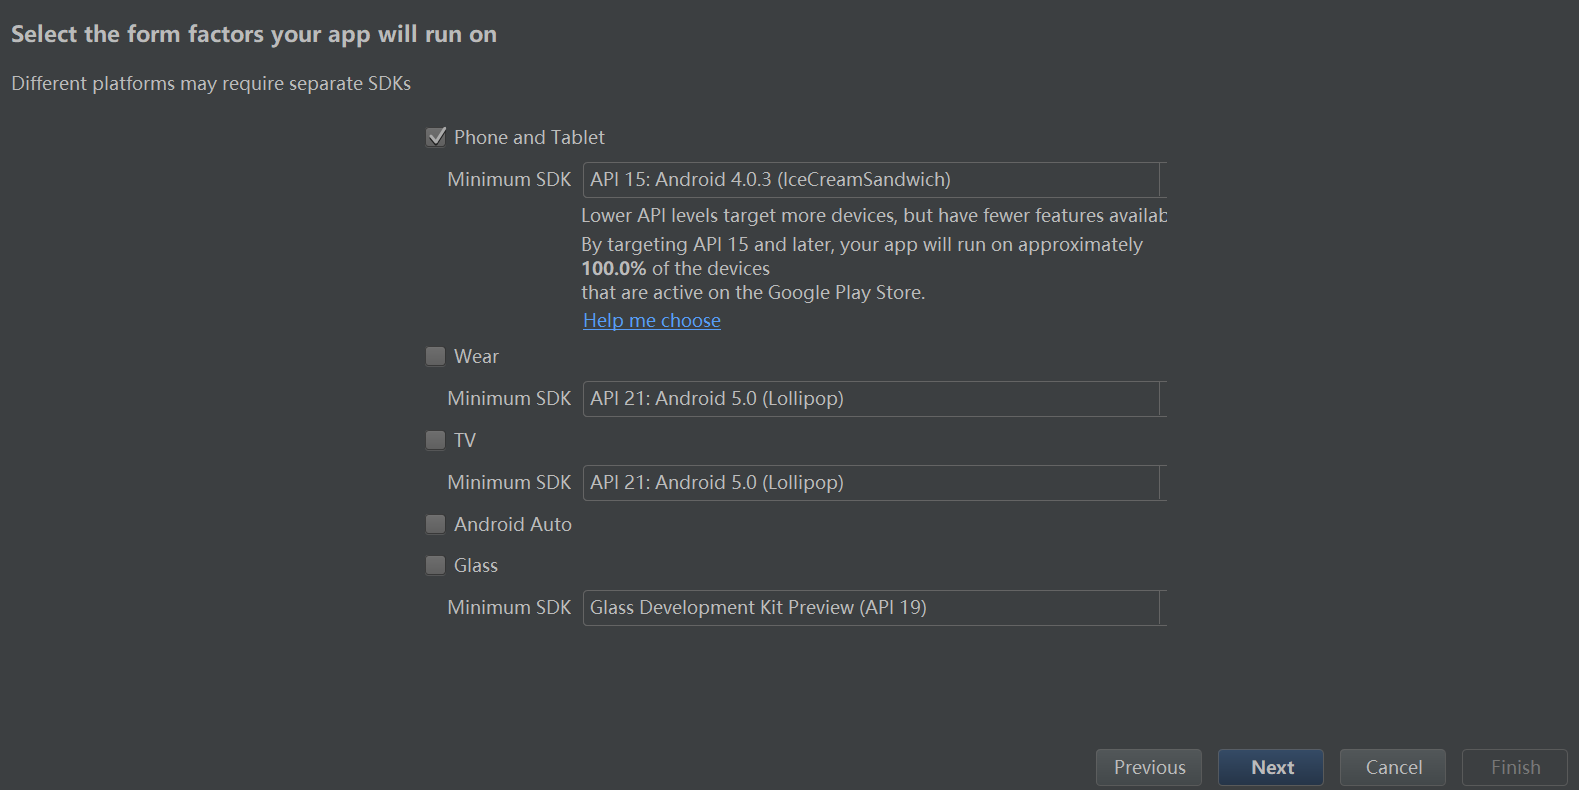Open the Help me choose link
Image resolution: width=1579 pixels, height=790 pixels.
tap(652, 321)
